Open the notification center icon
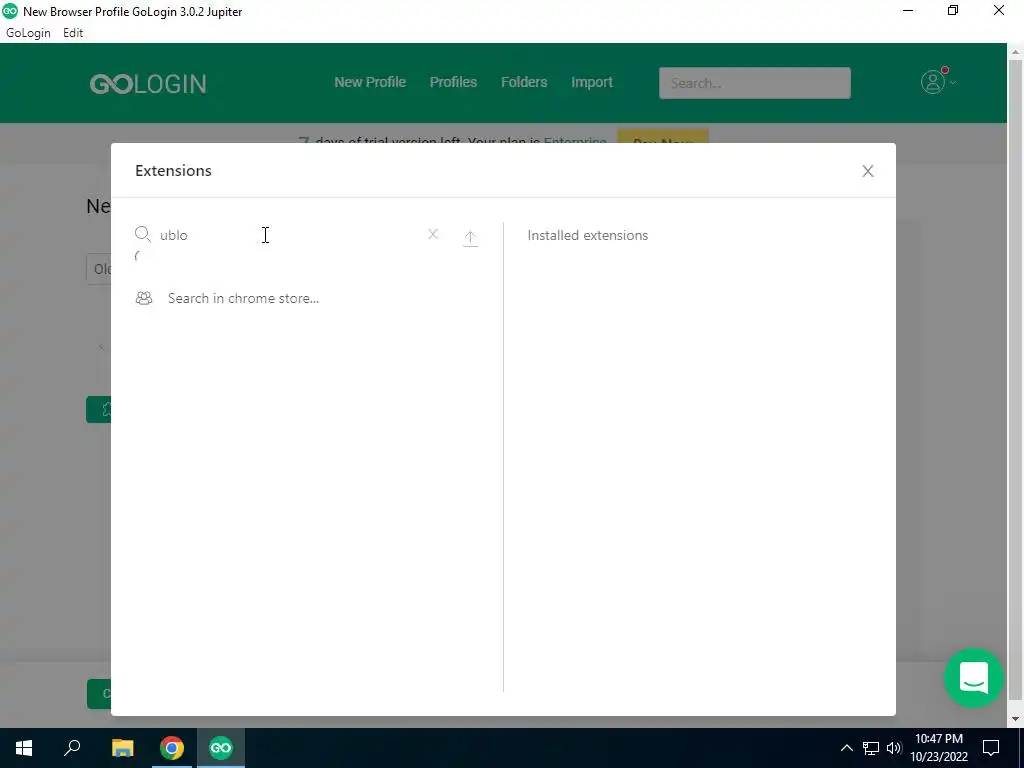The width and height of the screenshot is (1024, 768). [x=991, y=748]
